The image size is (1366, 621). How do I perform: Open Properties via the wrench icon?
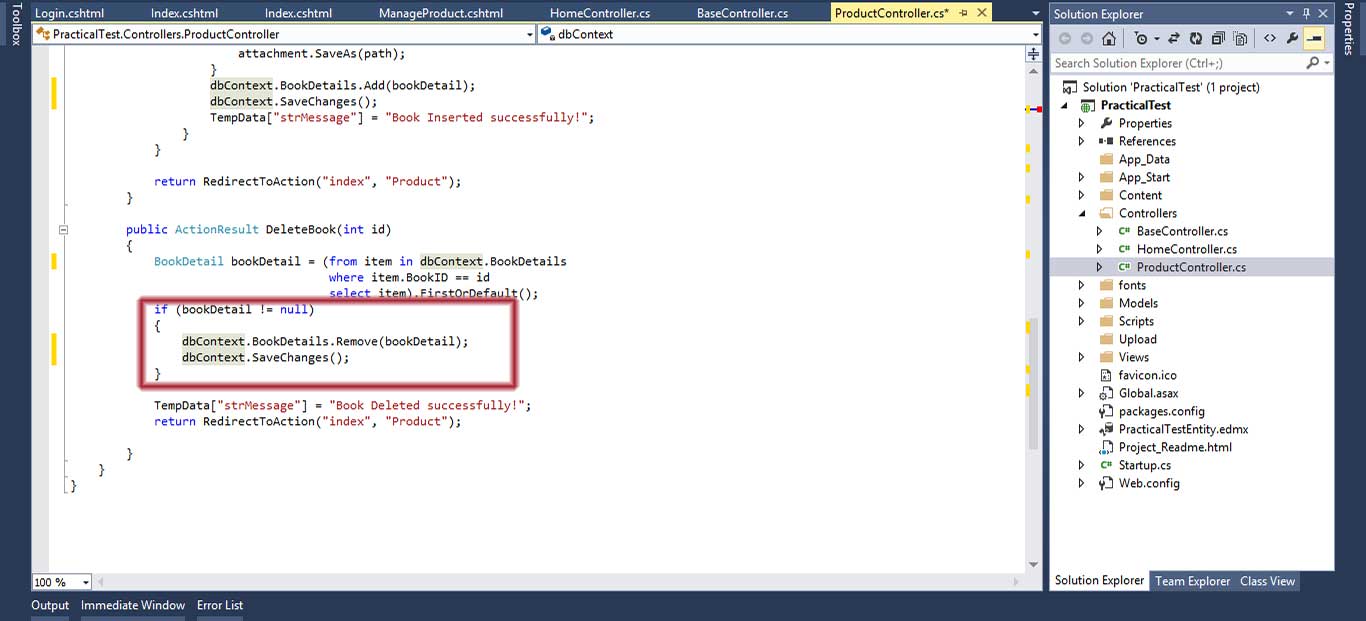coord(1292,38)
